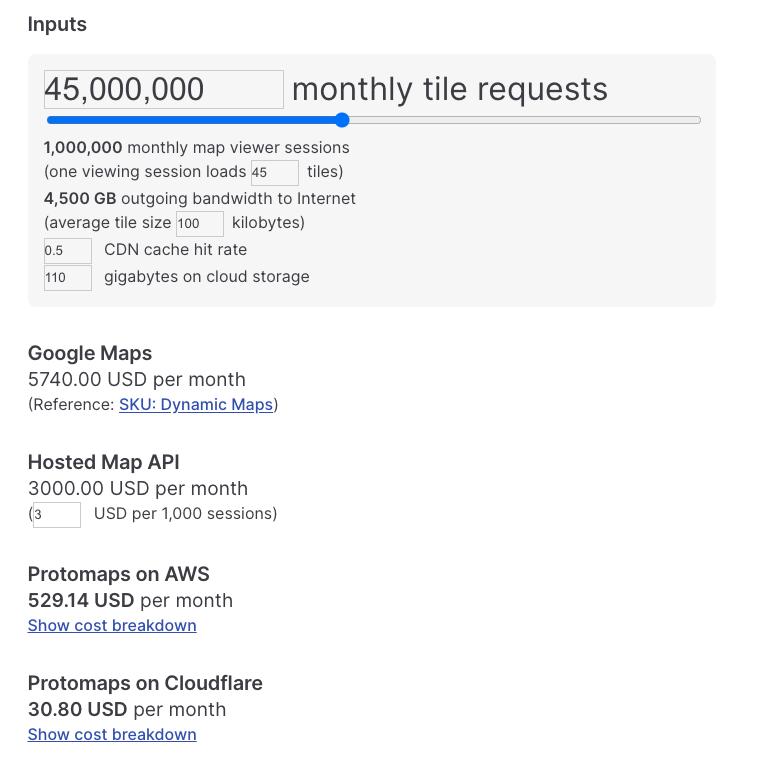This screenshot has width=758, height=781.
Task: Click the 'CDN cache hit rate' label
Action: coord(175,250)
